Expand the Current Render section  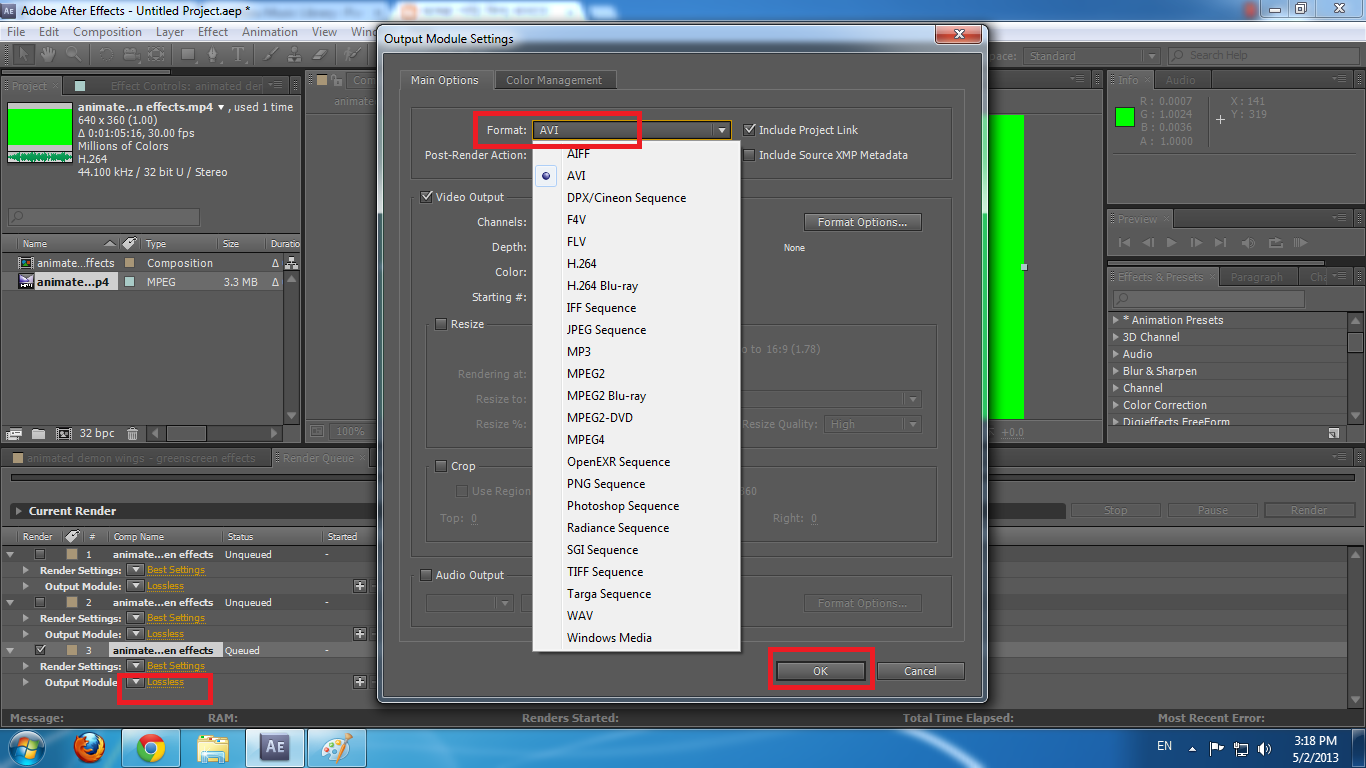click(x=17, y=511)
